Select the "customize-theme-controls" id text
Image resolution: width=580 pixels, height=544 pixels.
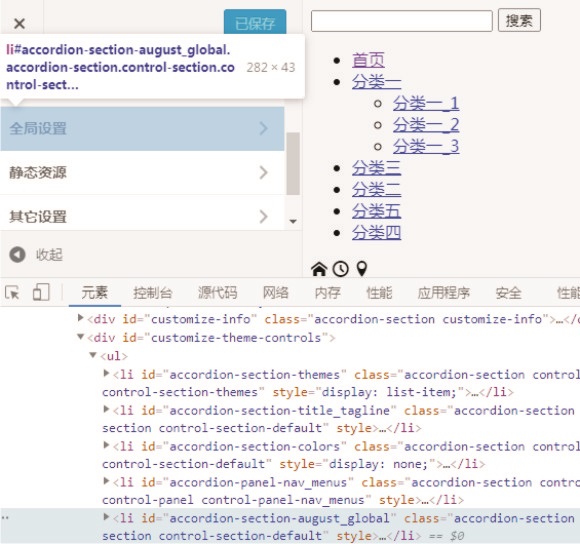236,338
